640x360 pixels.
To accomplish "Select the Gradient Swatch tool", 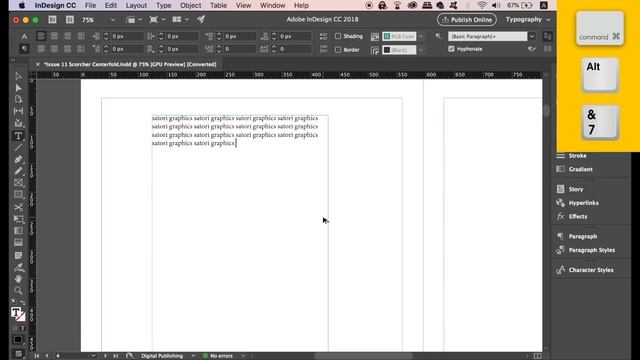I will click(x=18, y=231).
